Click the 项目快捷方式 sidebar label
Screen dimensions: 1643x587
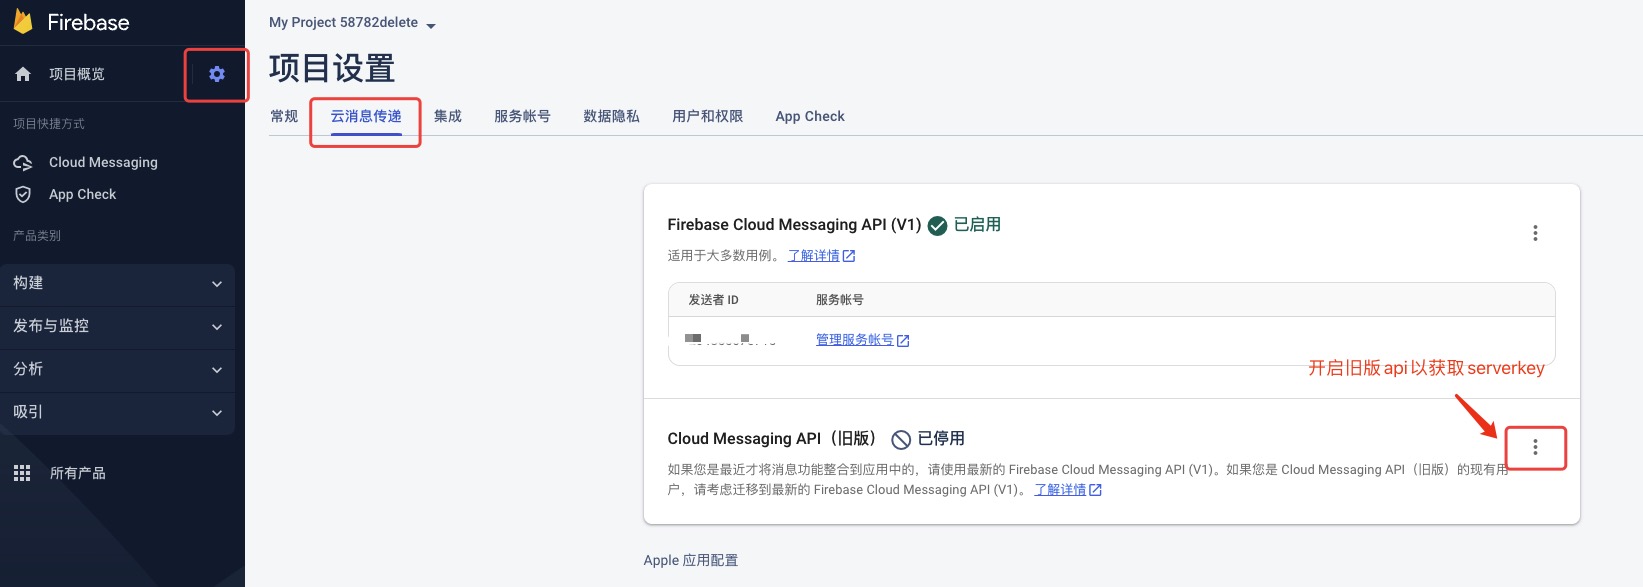click(49, 124)
